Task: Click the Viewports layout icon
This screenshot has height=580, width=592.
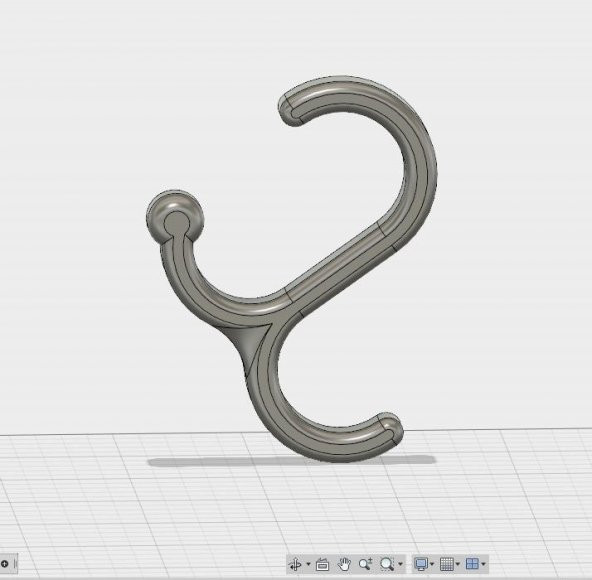Action: point(472,565)
